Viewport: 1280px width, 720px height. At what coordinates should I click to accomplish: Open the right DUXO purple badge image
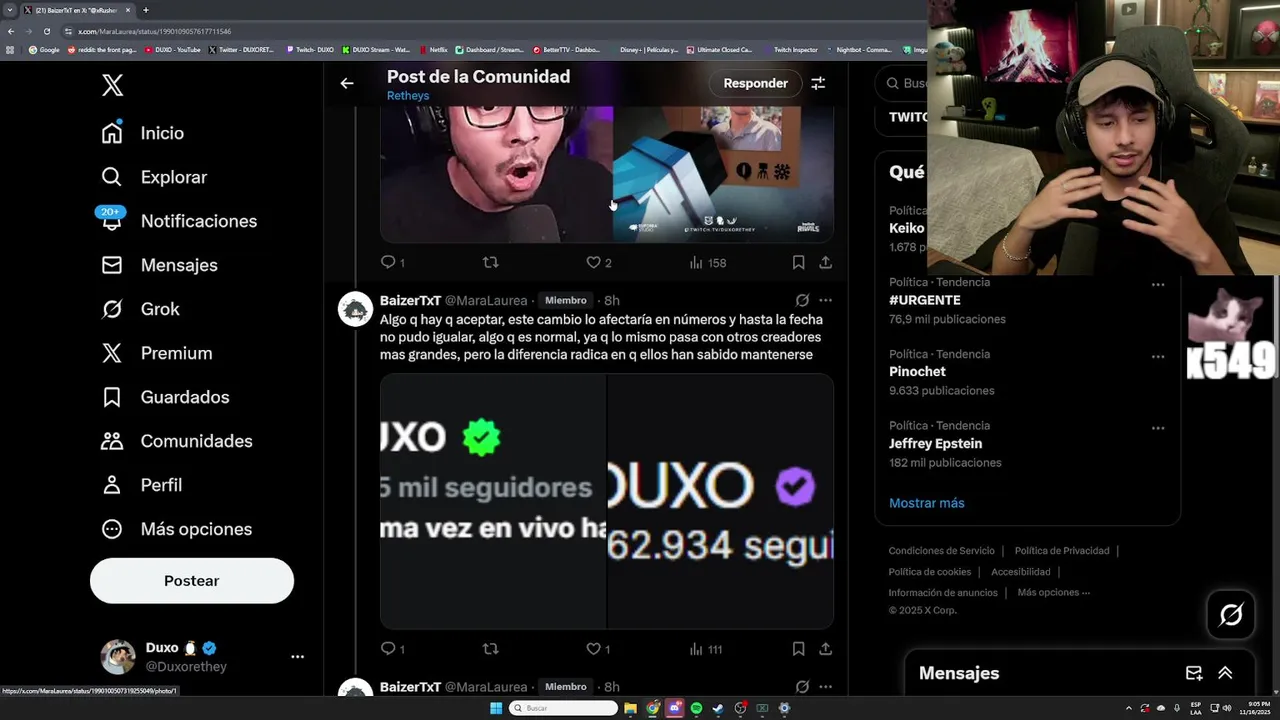(720, 501)
